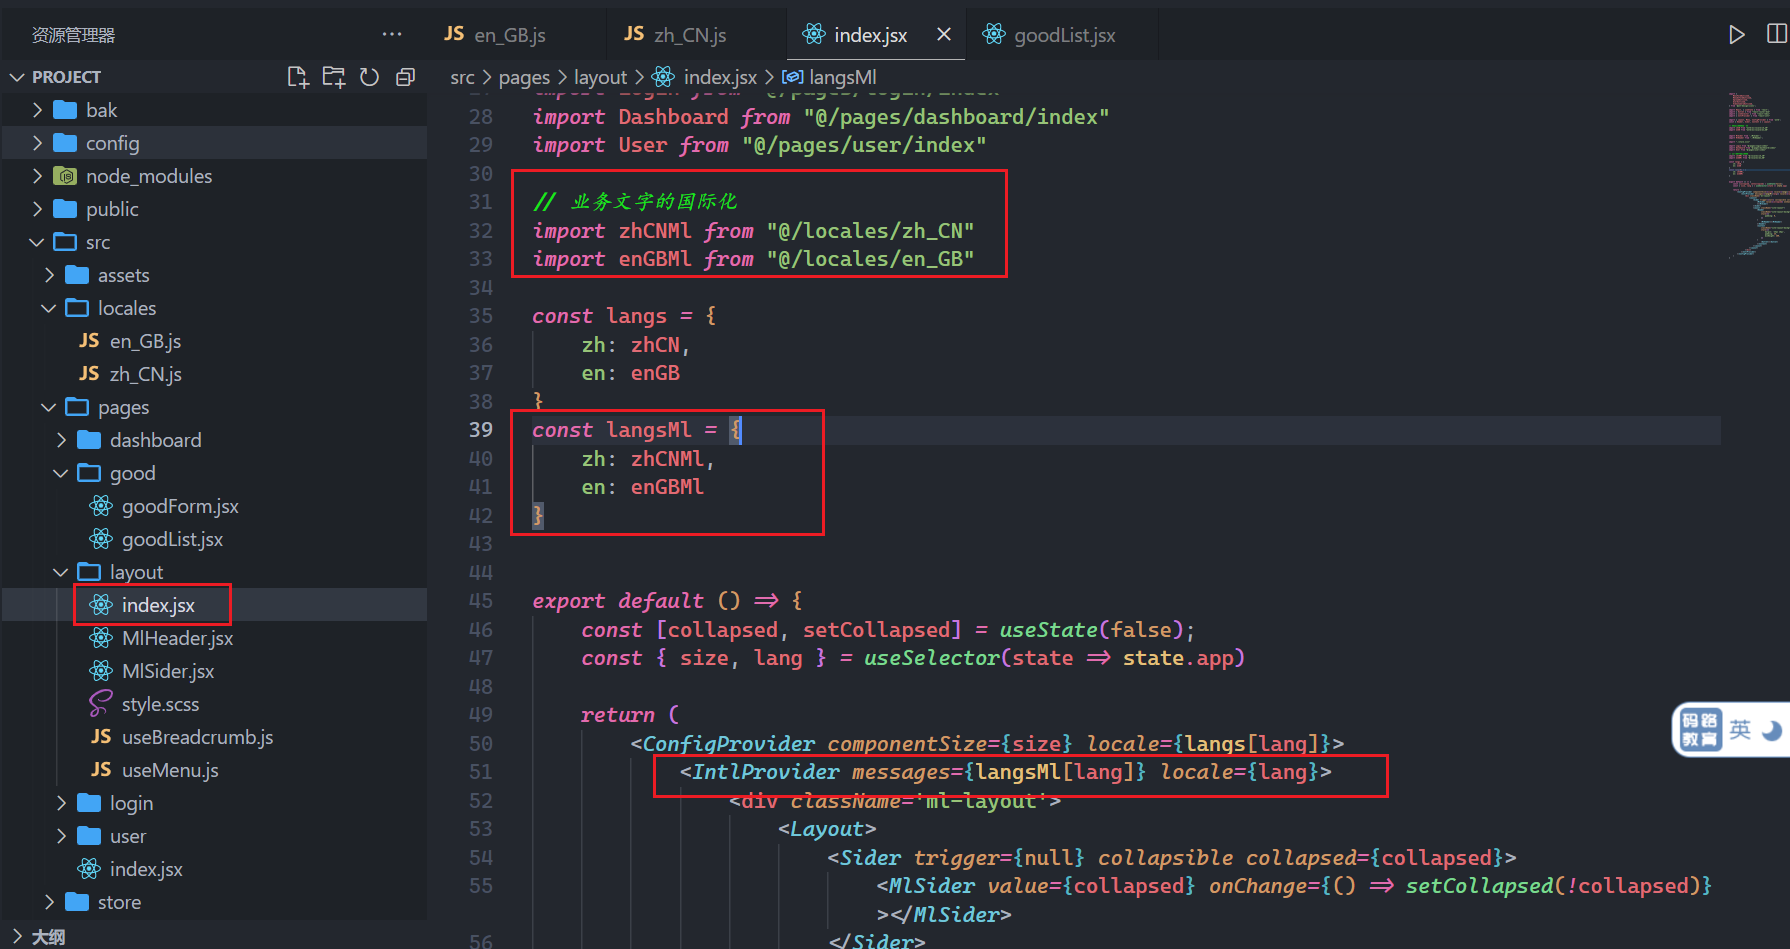This screenshot has height=949, width=1790.
Task: Collapse the src folder
Action: click(37, 242)
